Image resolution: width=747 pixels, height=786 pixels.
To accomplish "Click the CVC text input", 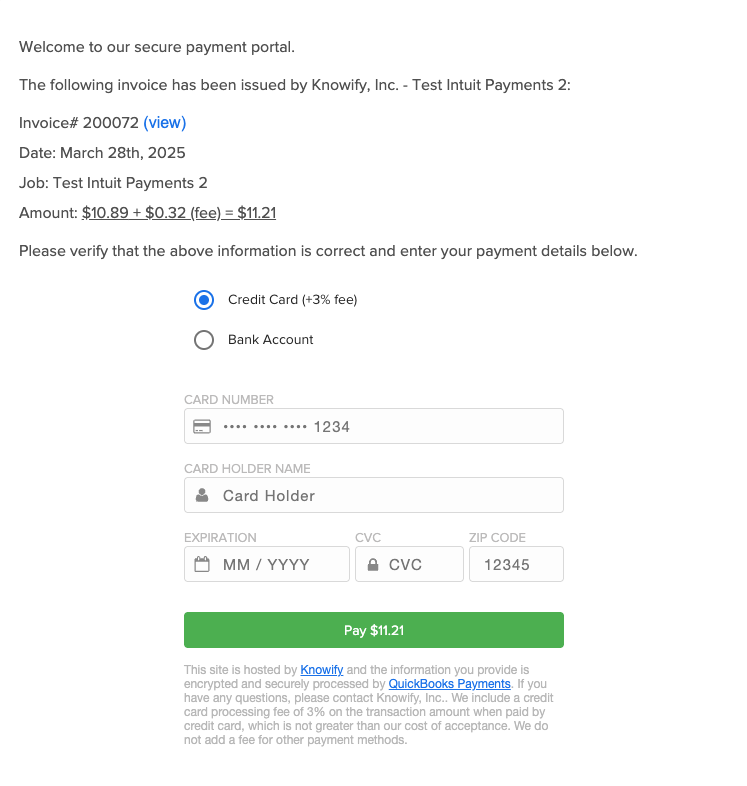I will [420, 564].
